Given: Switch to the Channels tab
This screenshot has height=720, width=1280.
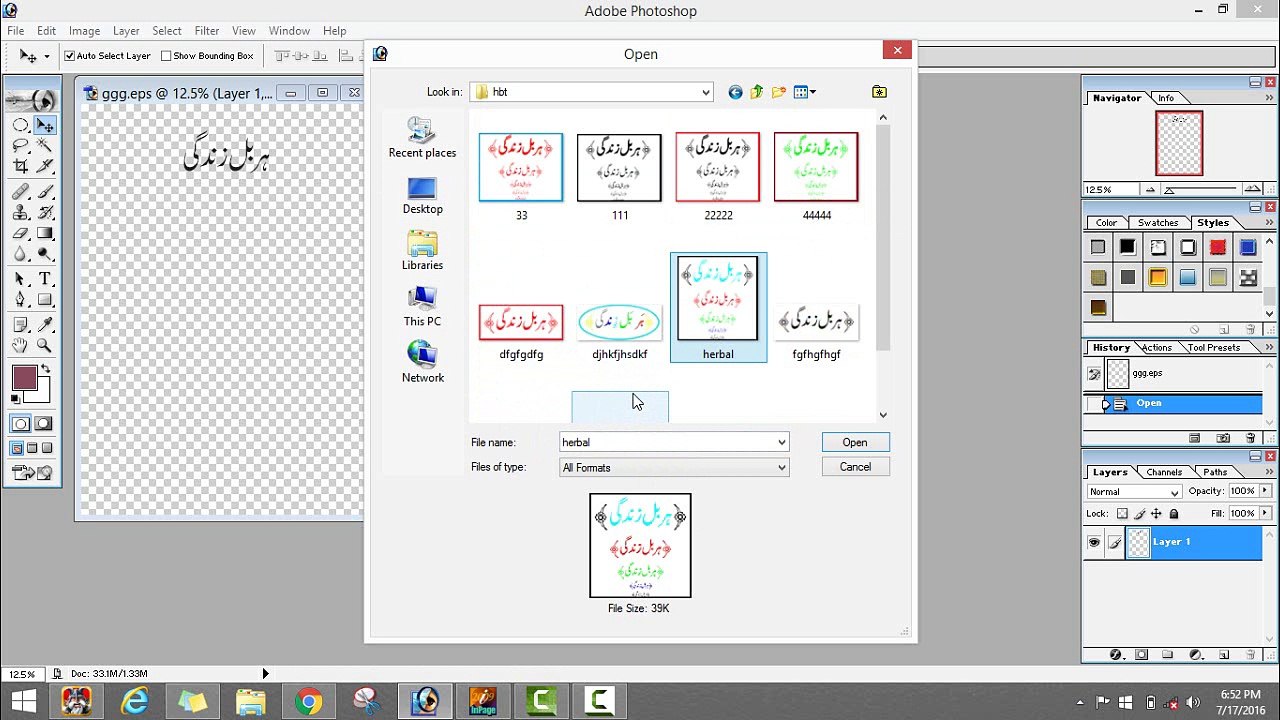Looking at the screenshot, I should tap(1163, 472).
